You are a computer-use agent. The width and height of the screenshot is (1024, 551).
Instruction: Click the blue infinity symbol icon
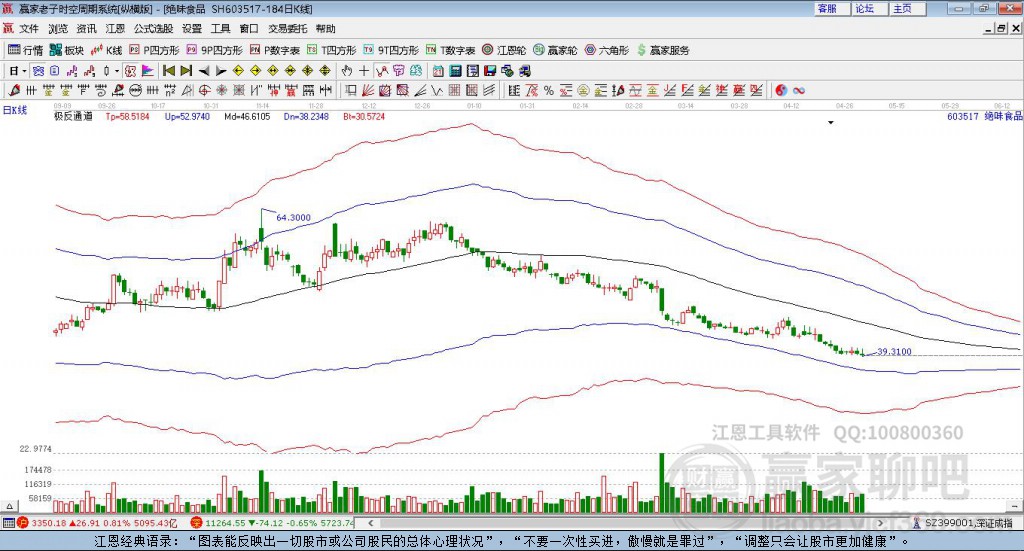pyautogui.click(x=798, y=90)
